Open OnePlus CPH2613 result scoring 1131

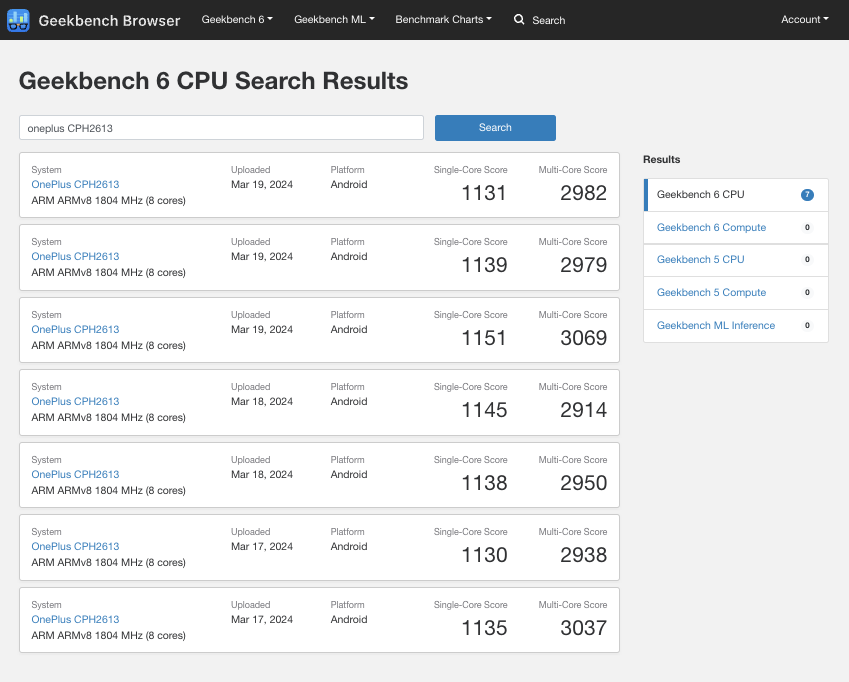tap(75, 184)
